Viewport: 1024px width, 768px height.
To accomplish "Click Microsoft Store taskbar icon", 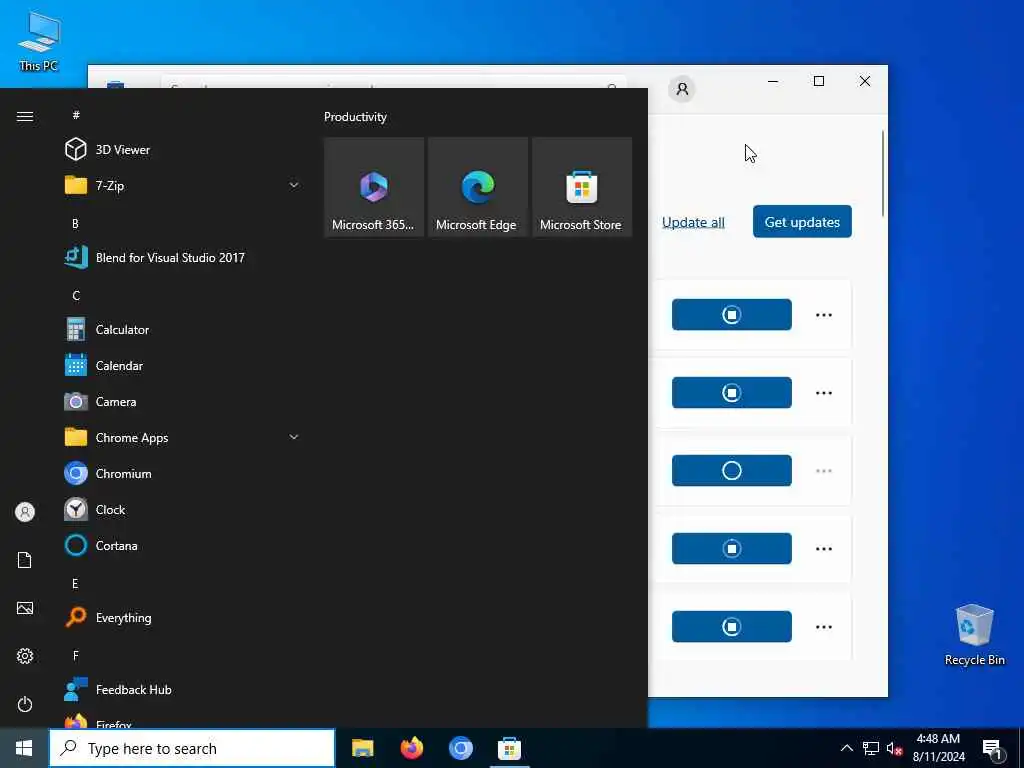I will point(509,748).
